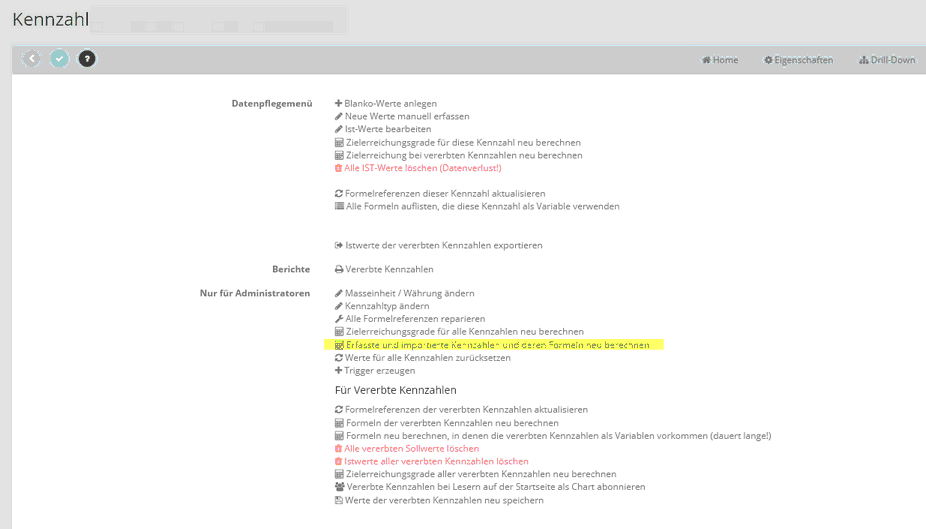
Task: Click Formelreferenzen dieser Kennzahl aktualisieren
Action: [445, 193]
